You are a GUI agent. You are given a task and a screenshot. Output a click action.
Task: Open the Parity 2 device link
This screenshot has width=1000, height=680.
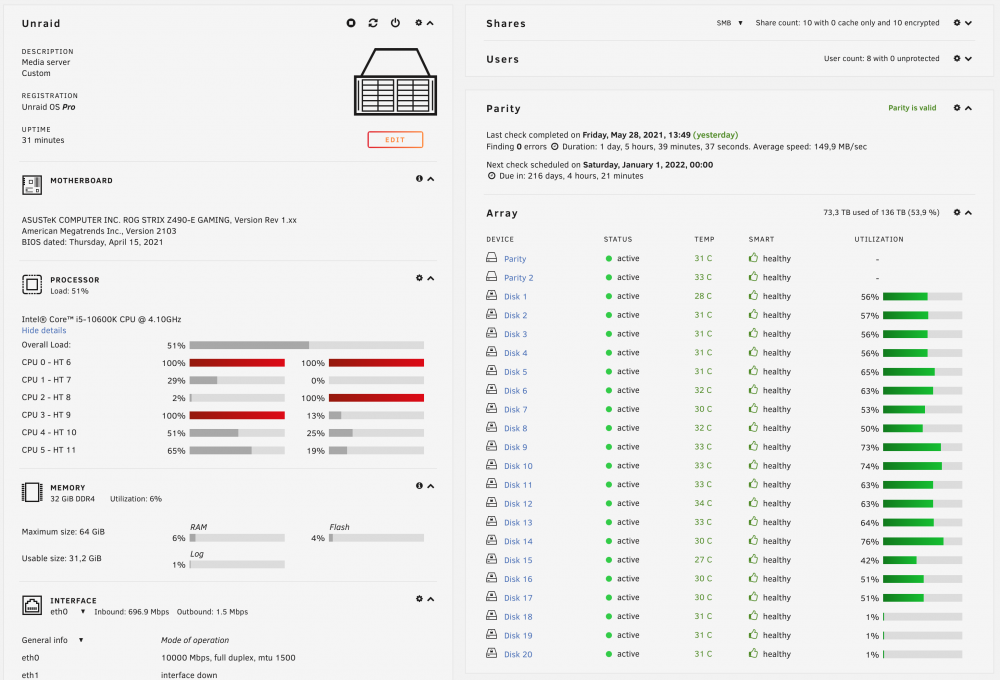pos(518,278)
